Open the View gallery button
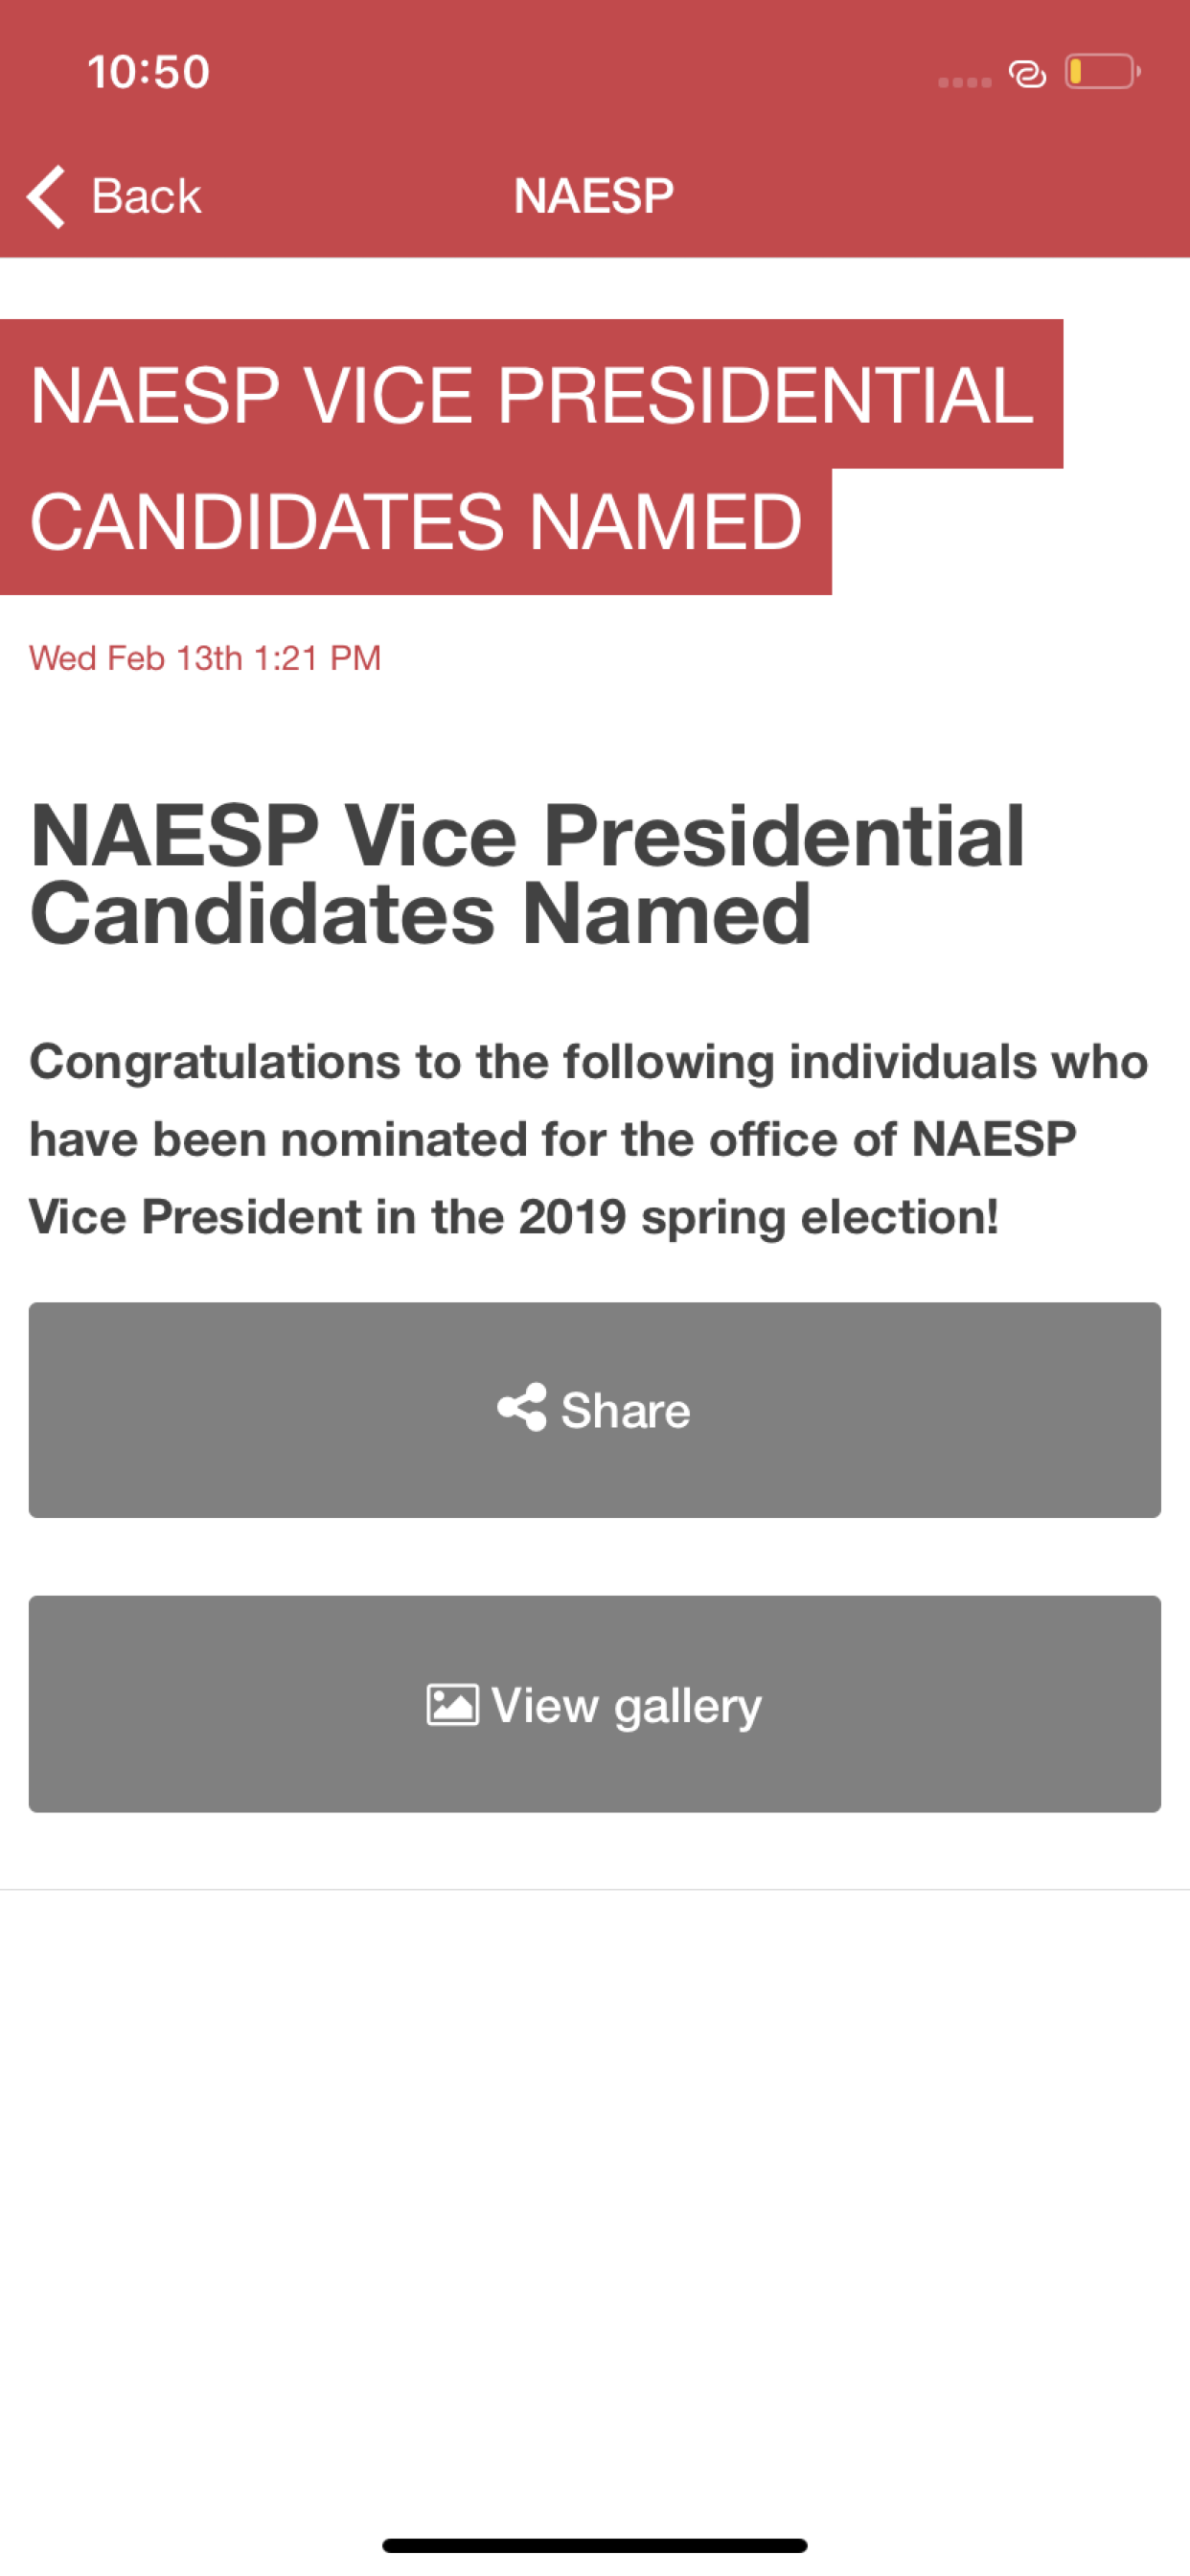1190x2576 pixels. [595, 1704]
